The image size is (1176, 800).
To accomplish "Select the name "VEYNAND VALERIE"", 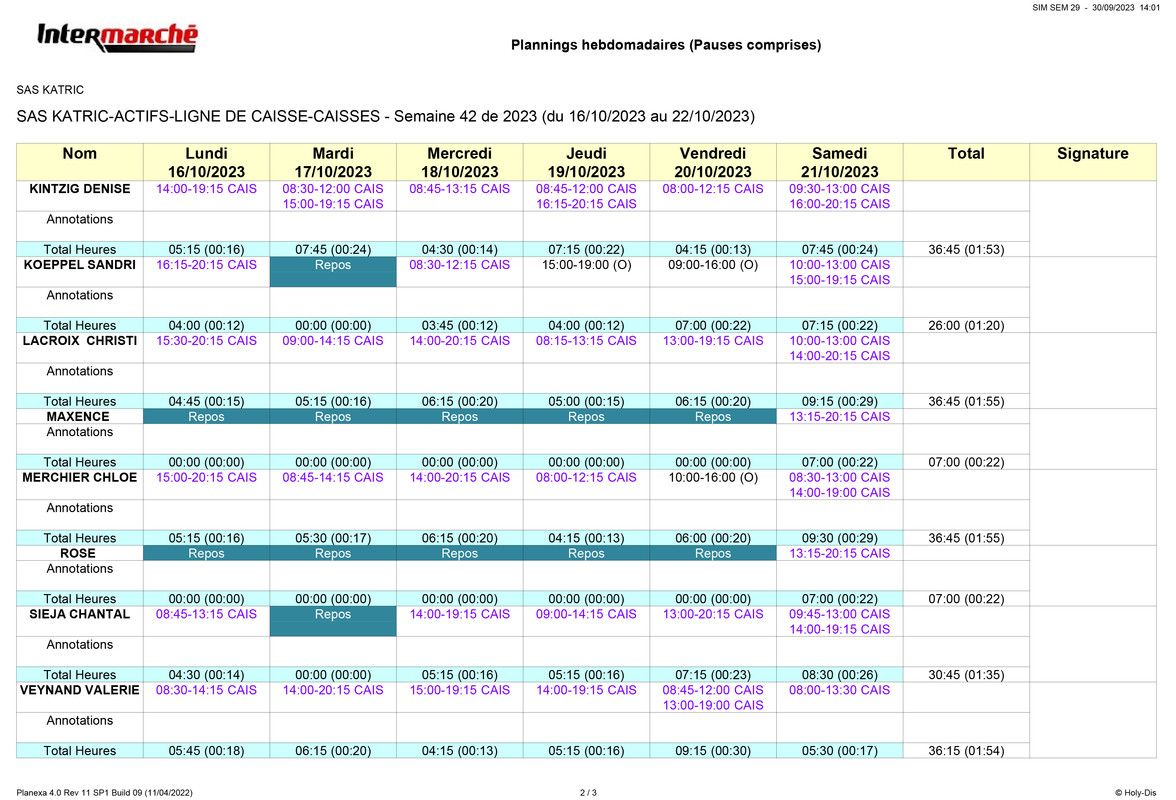I will tap(80, 690).
